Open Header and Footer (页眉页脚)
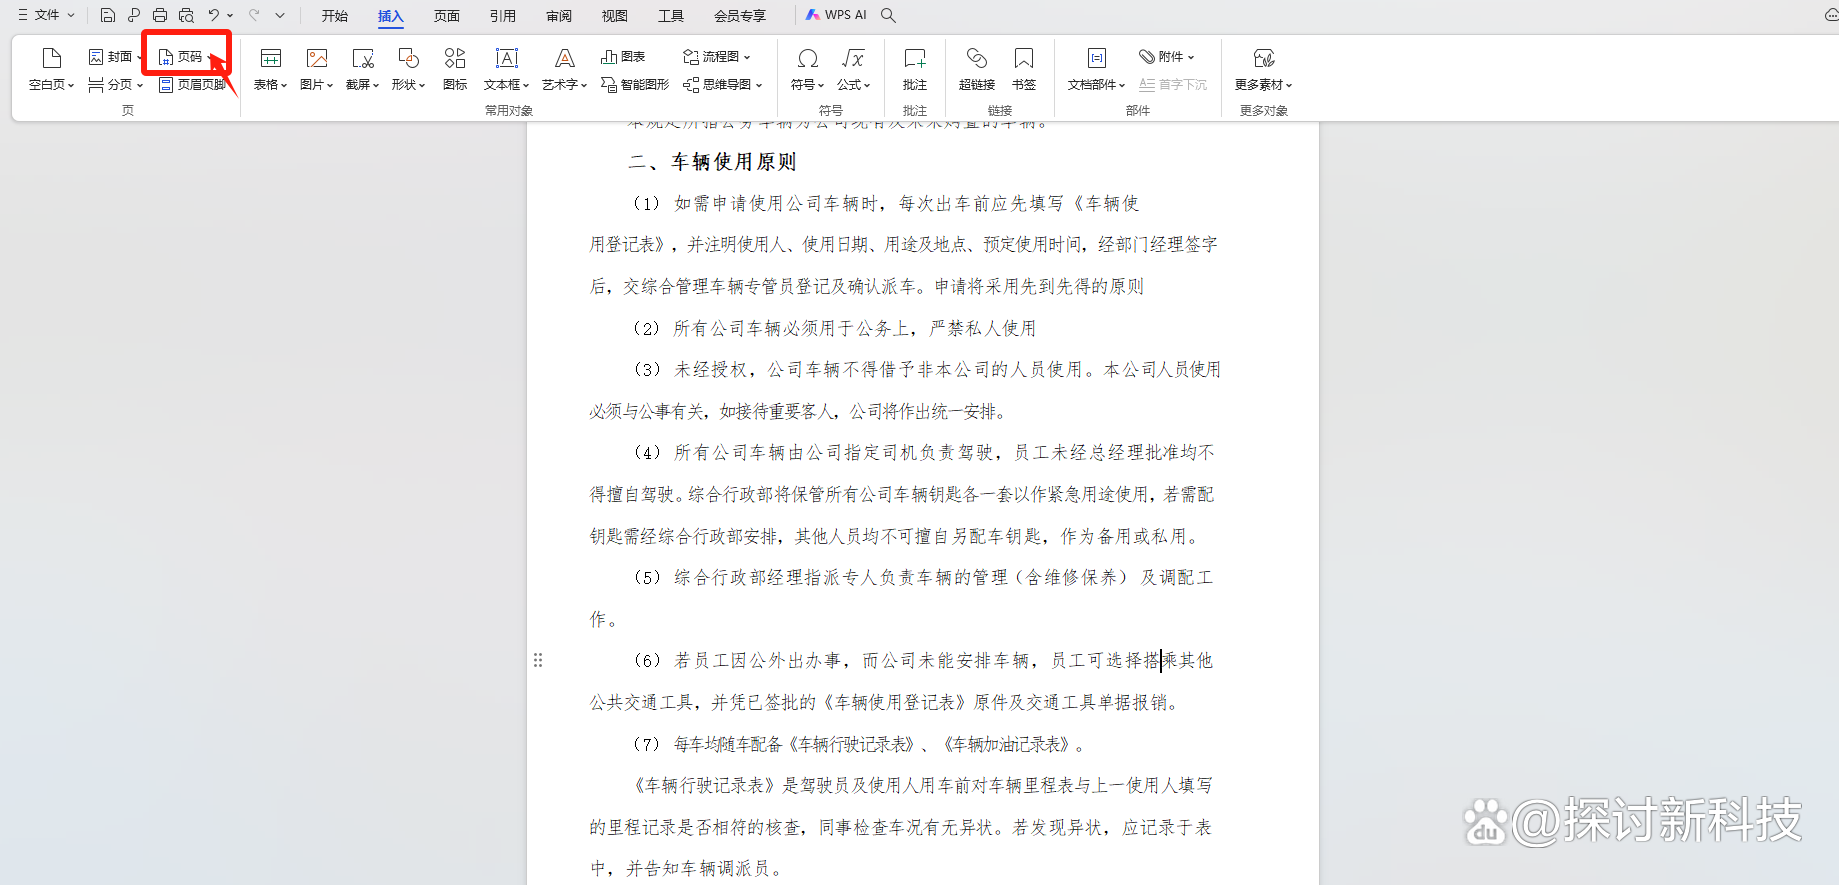Viewport: 1839px width, 885px height. coord(192,85)
